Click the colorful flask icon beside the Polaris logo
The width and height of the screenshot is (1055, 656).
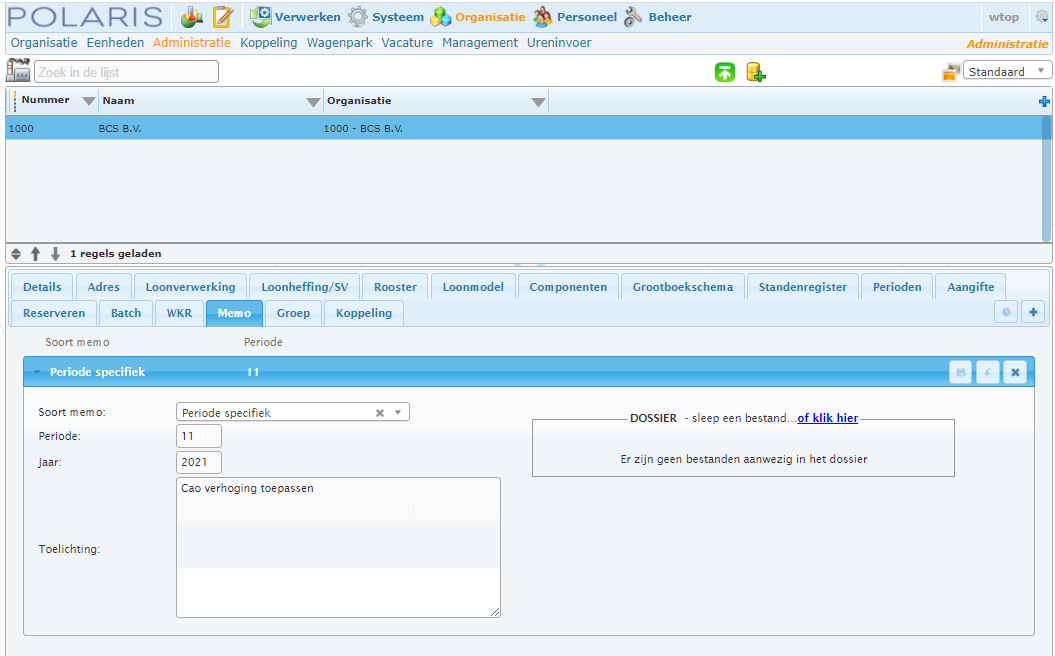(x=192, y=17)
